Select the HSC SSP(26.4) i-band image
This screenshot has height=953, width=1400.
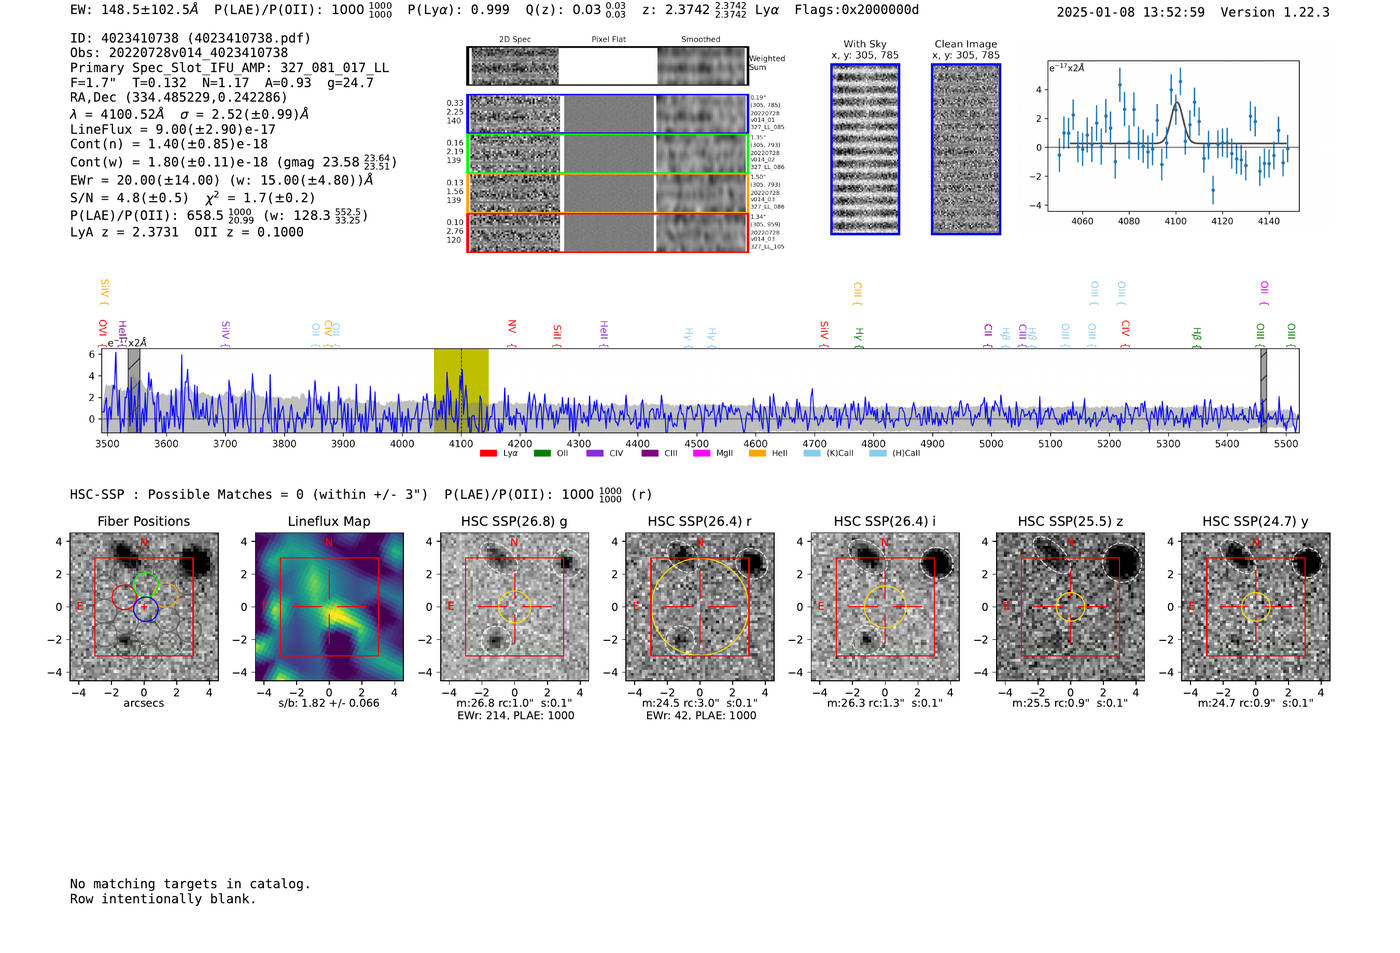click(x=885, y=607)
